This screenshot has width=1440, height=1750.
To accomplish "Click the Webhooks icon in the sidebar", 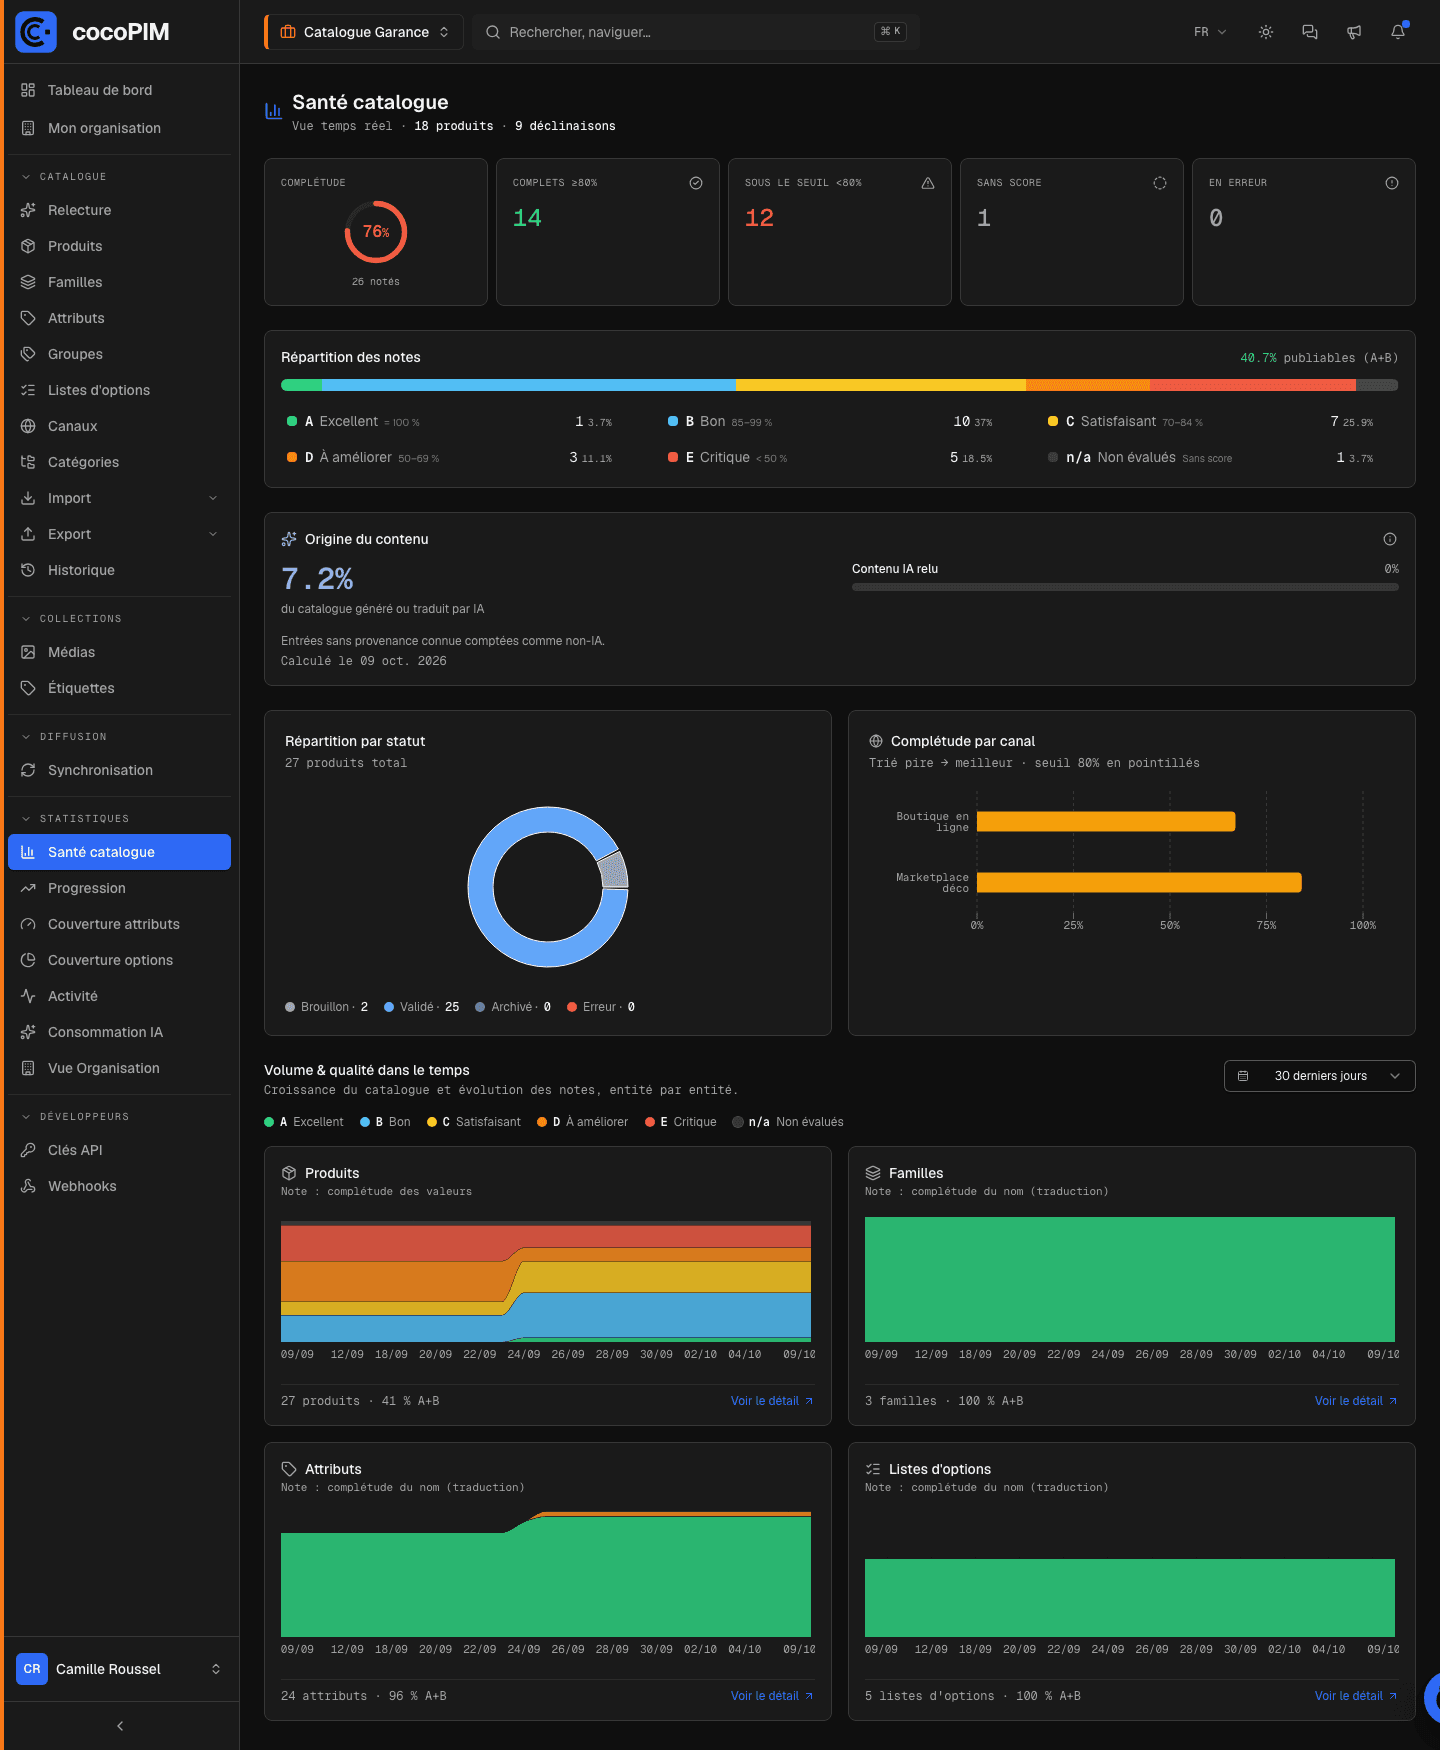I will 28,1186.
